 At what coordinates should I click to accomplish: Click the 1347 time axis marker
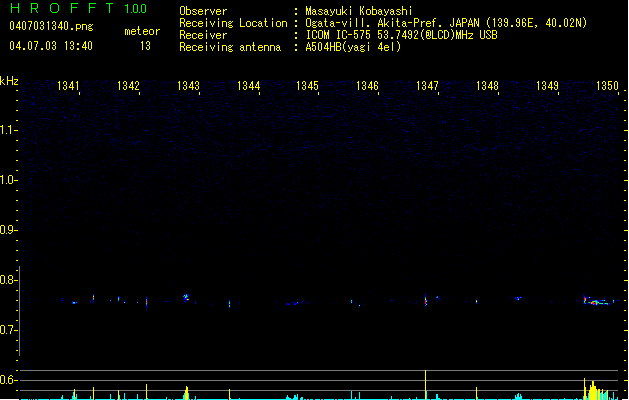pyautogui.click(x=427, y=86)
